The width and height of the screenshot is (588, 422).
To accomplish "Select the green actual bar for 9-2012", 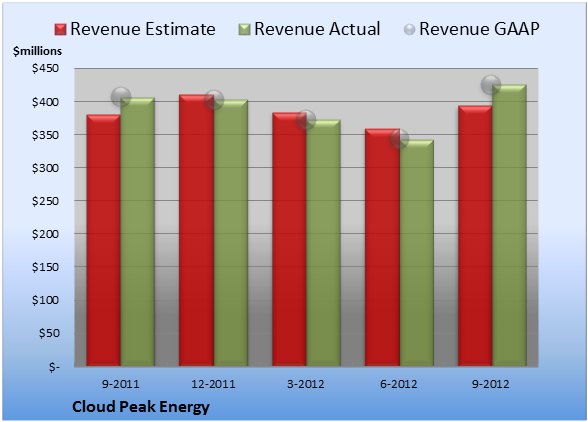I will click(x=509, y=225).
